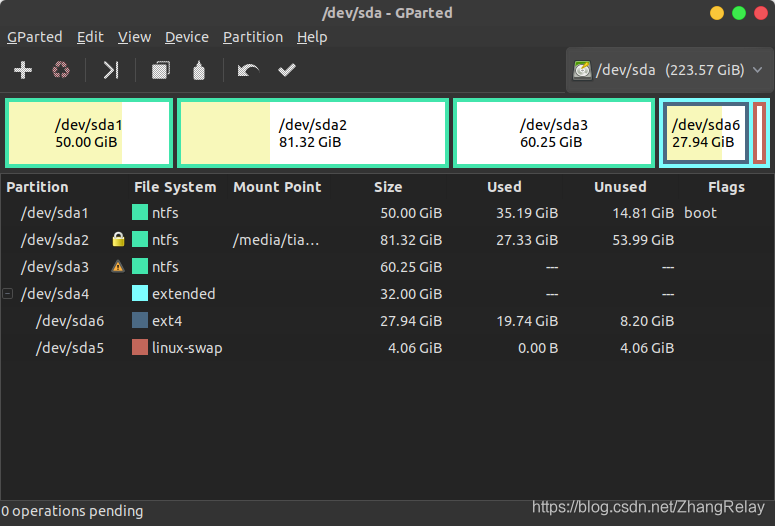Screen dimensions: 775x526
Task: Select the /dev/sda1 partition row
Action: 387,213
